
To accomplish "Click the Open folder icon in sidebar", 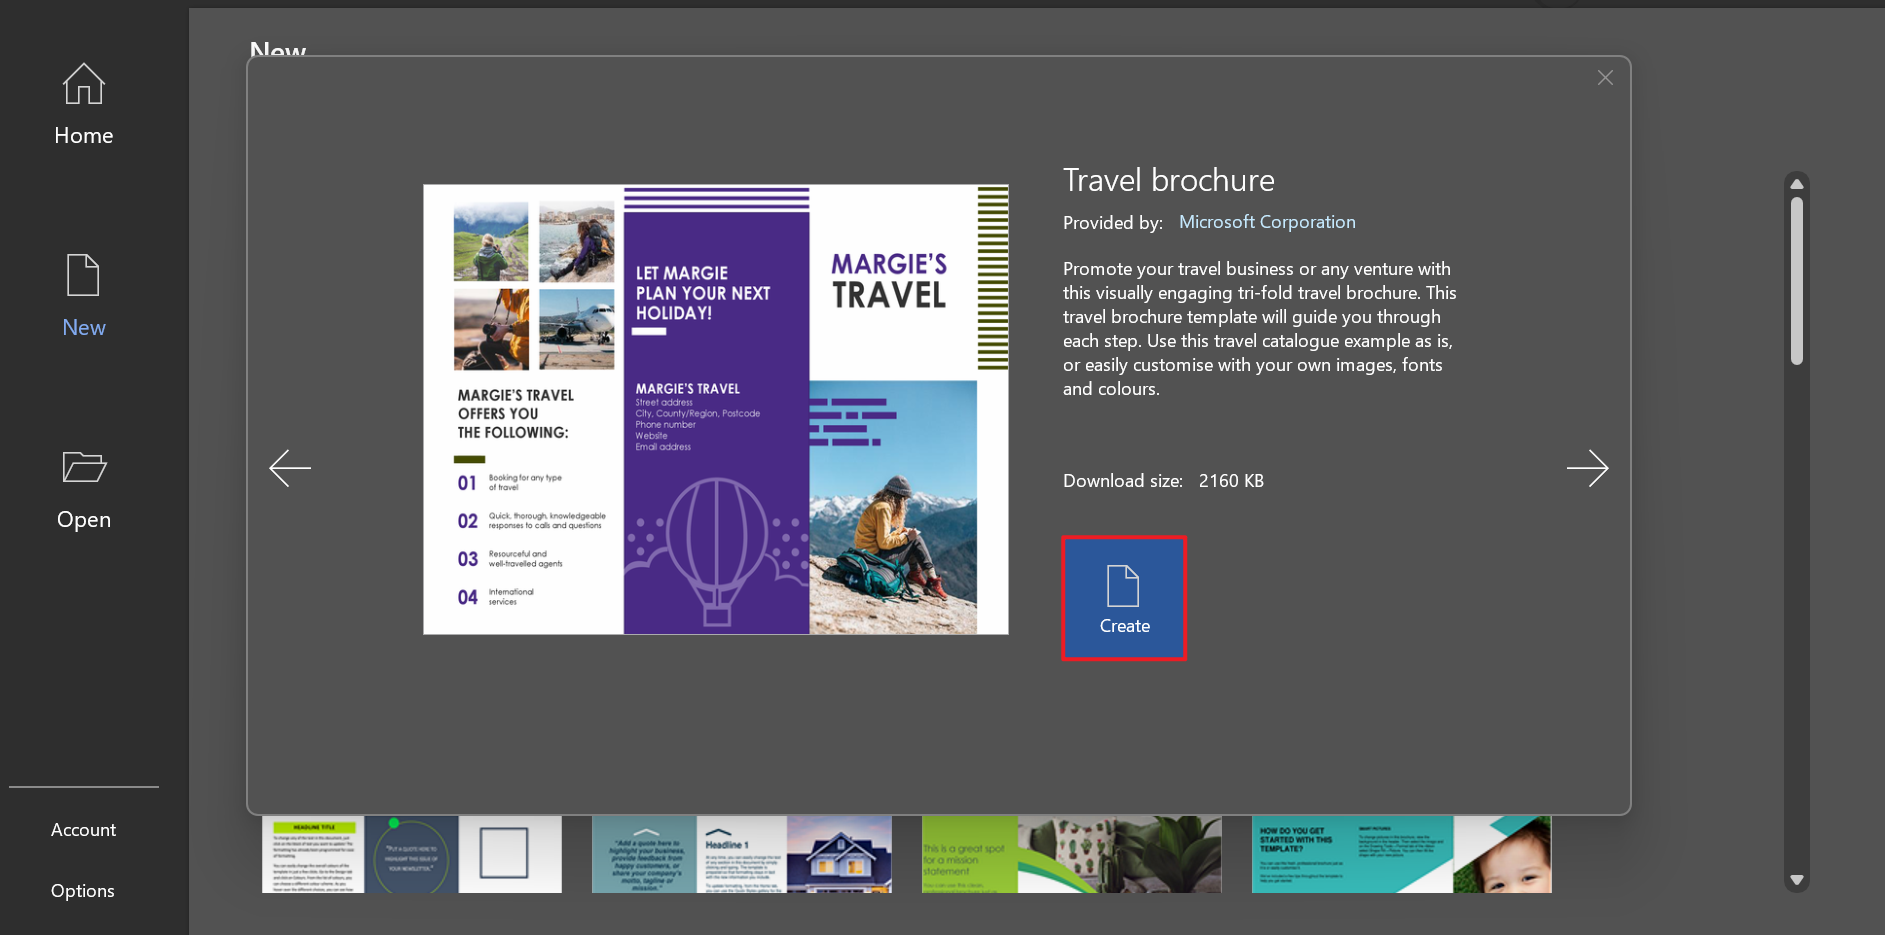I will 84,467.
